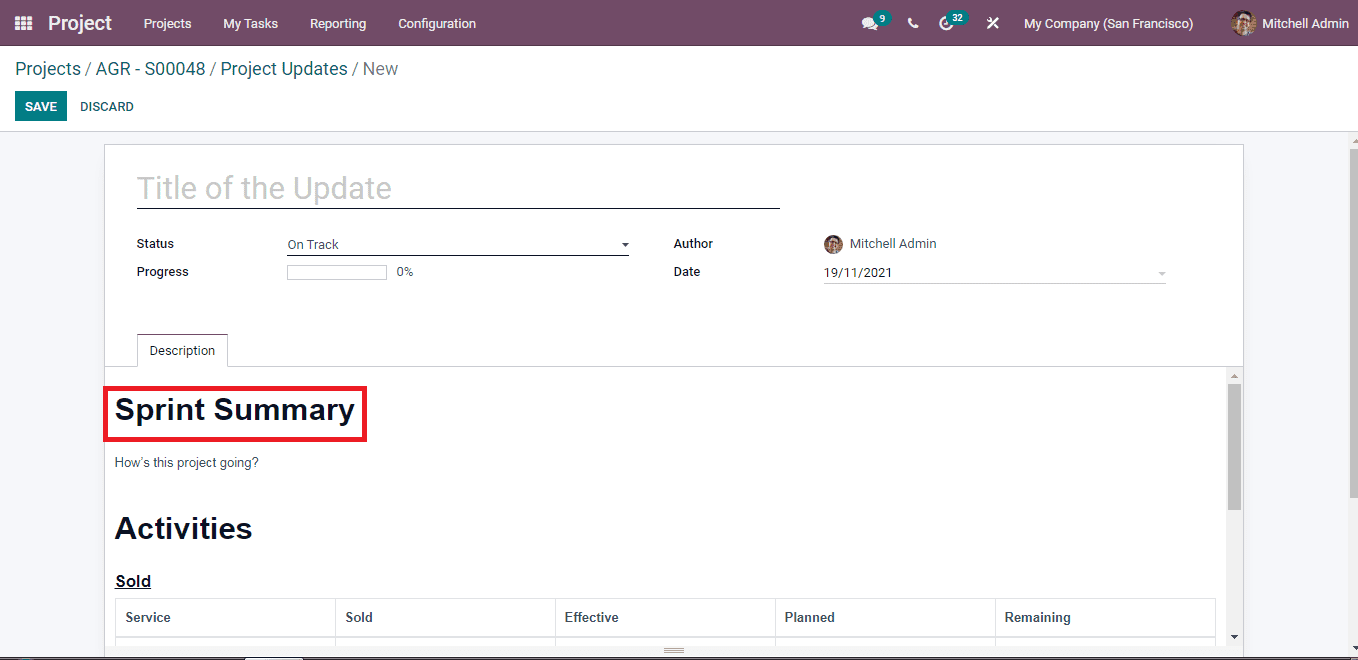Click the DISCARD button
1358x660 pixels.
pos(106,106)
